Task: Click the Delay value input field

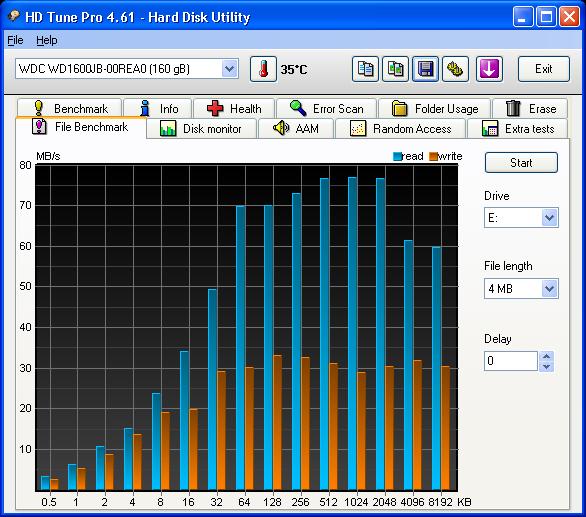Action: 511,361
